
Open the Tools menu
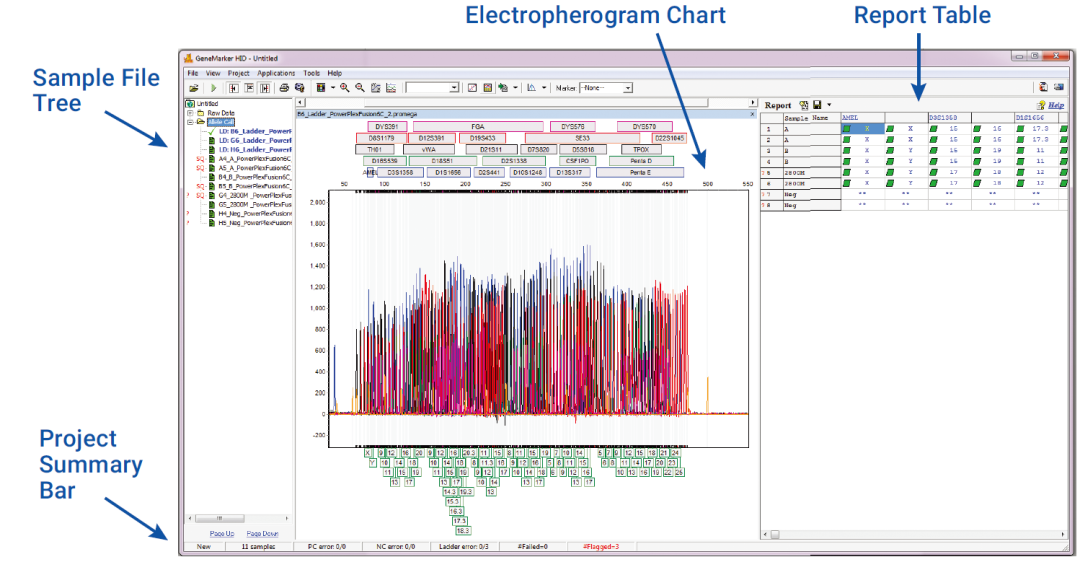(x=312, y=73)
